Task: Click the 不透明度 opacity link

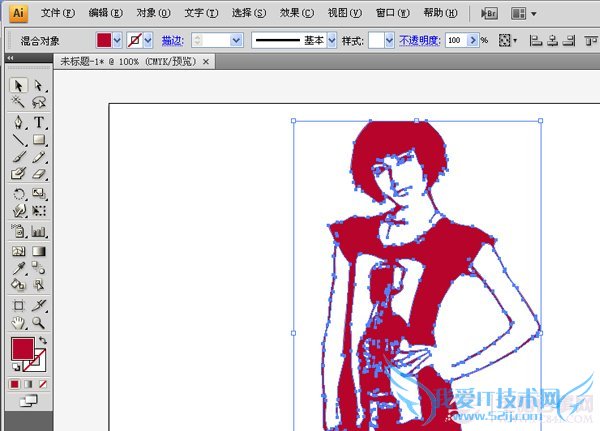Action: (x=418, y=40)
